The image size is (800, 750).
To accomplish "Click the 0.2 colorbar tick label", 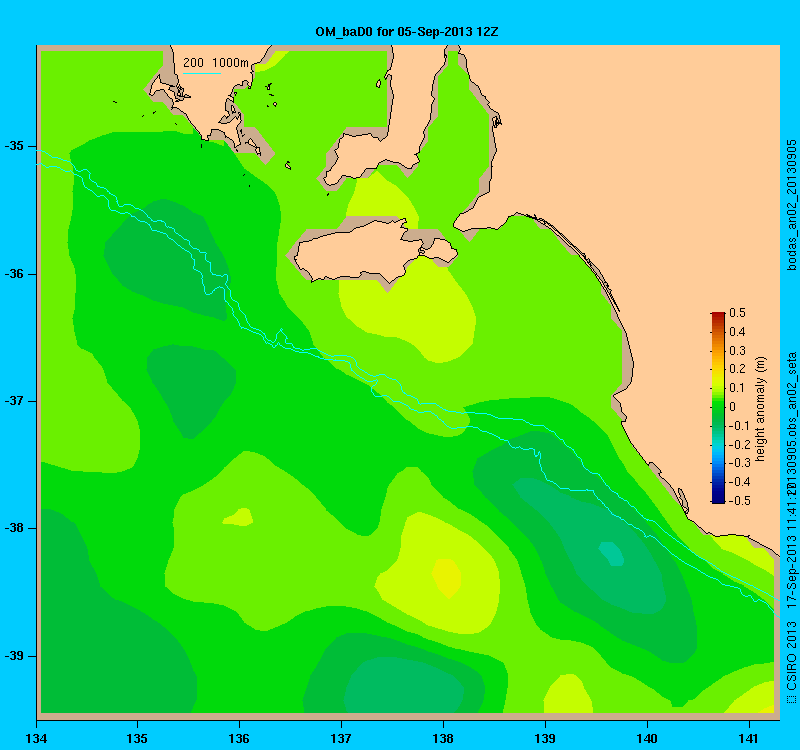I will pos(737,369).
